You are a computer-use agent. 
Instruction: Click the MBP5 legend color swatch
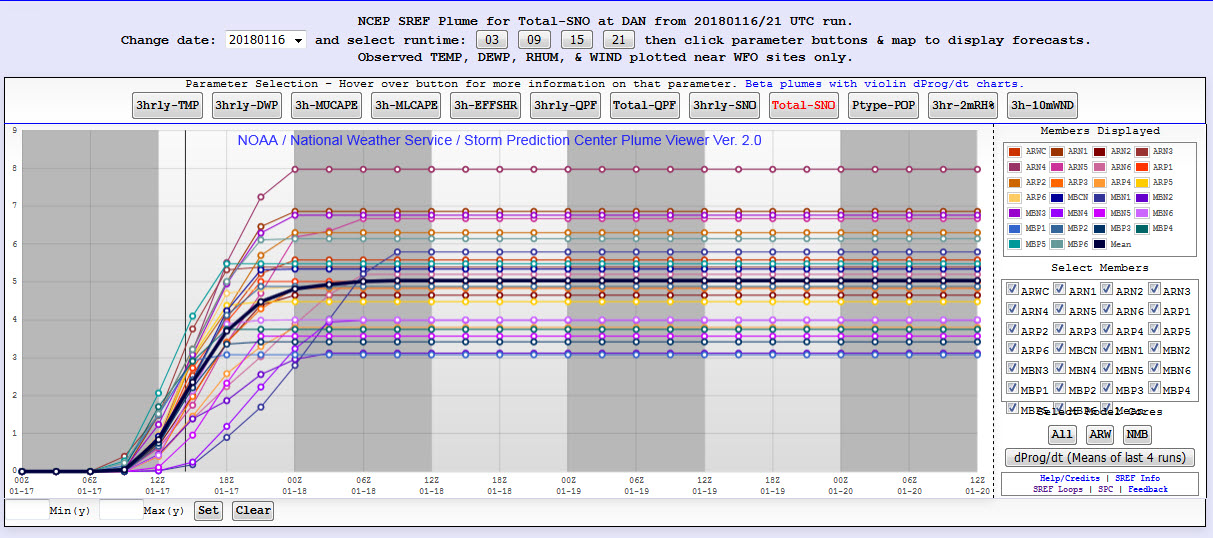1014,244
